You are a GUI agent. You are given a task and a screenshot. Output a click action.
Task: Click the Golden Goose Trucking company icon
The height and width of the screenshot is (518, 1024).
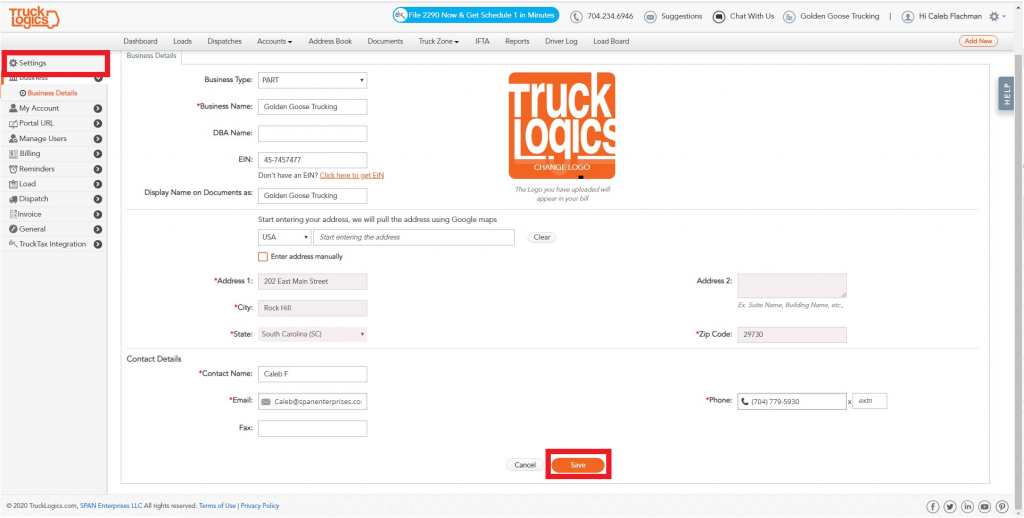click(789, 16)
